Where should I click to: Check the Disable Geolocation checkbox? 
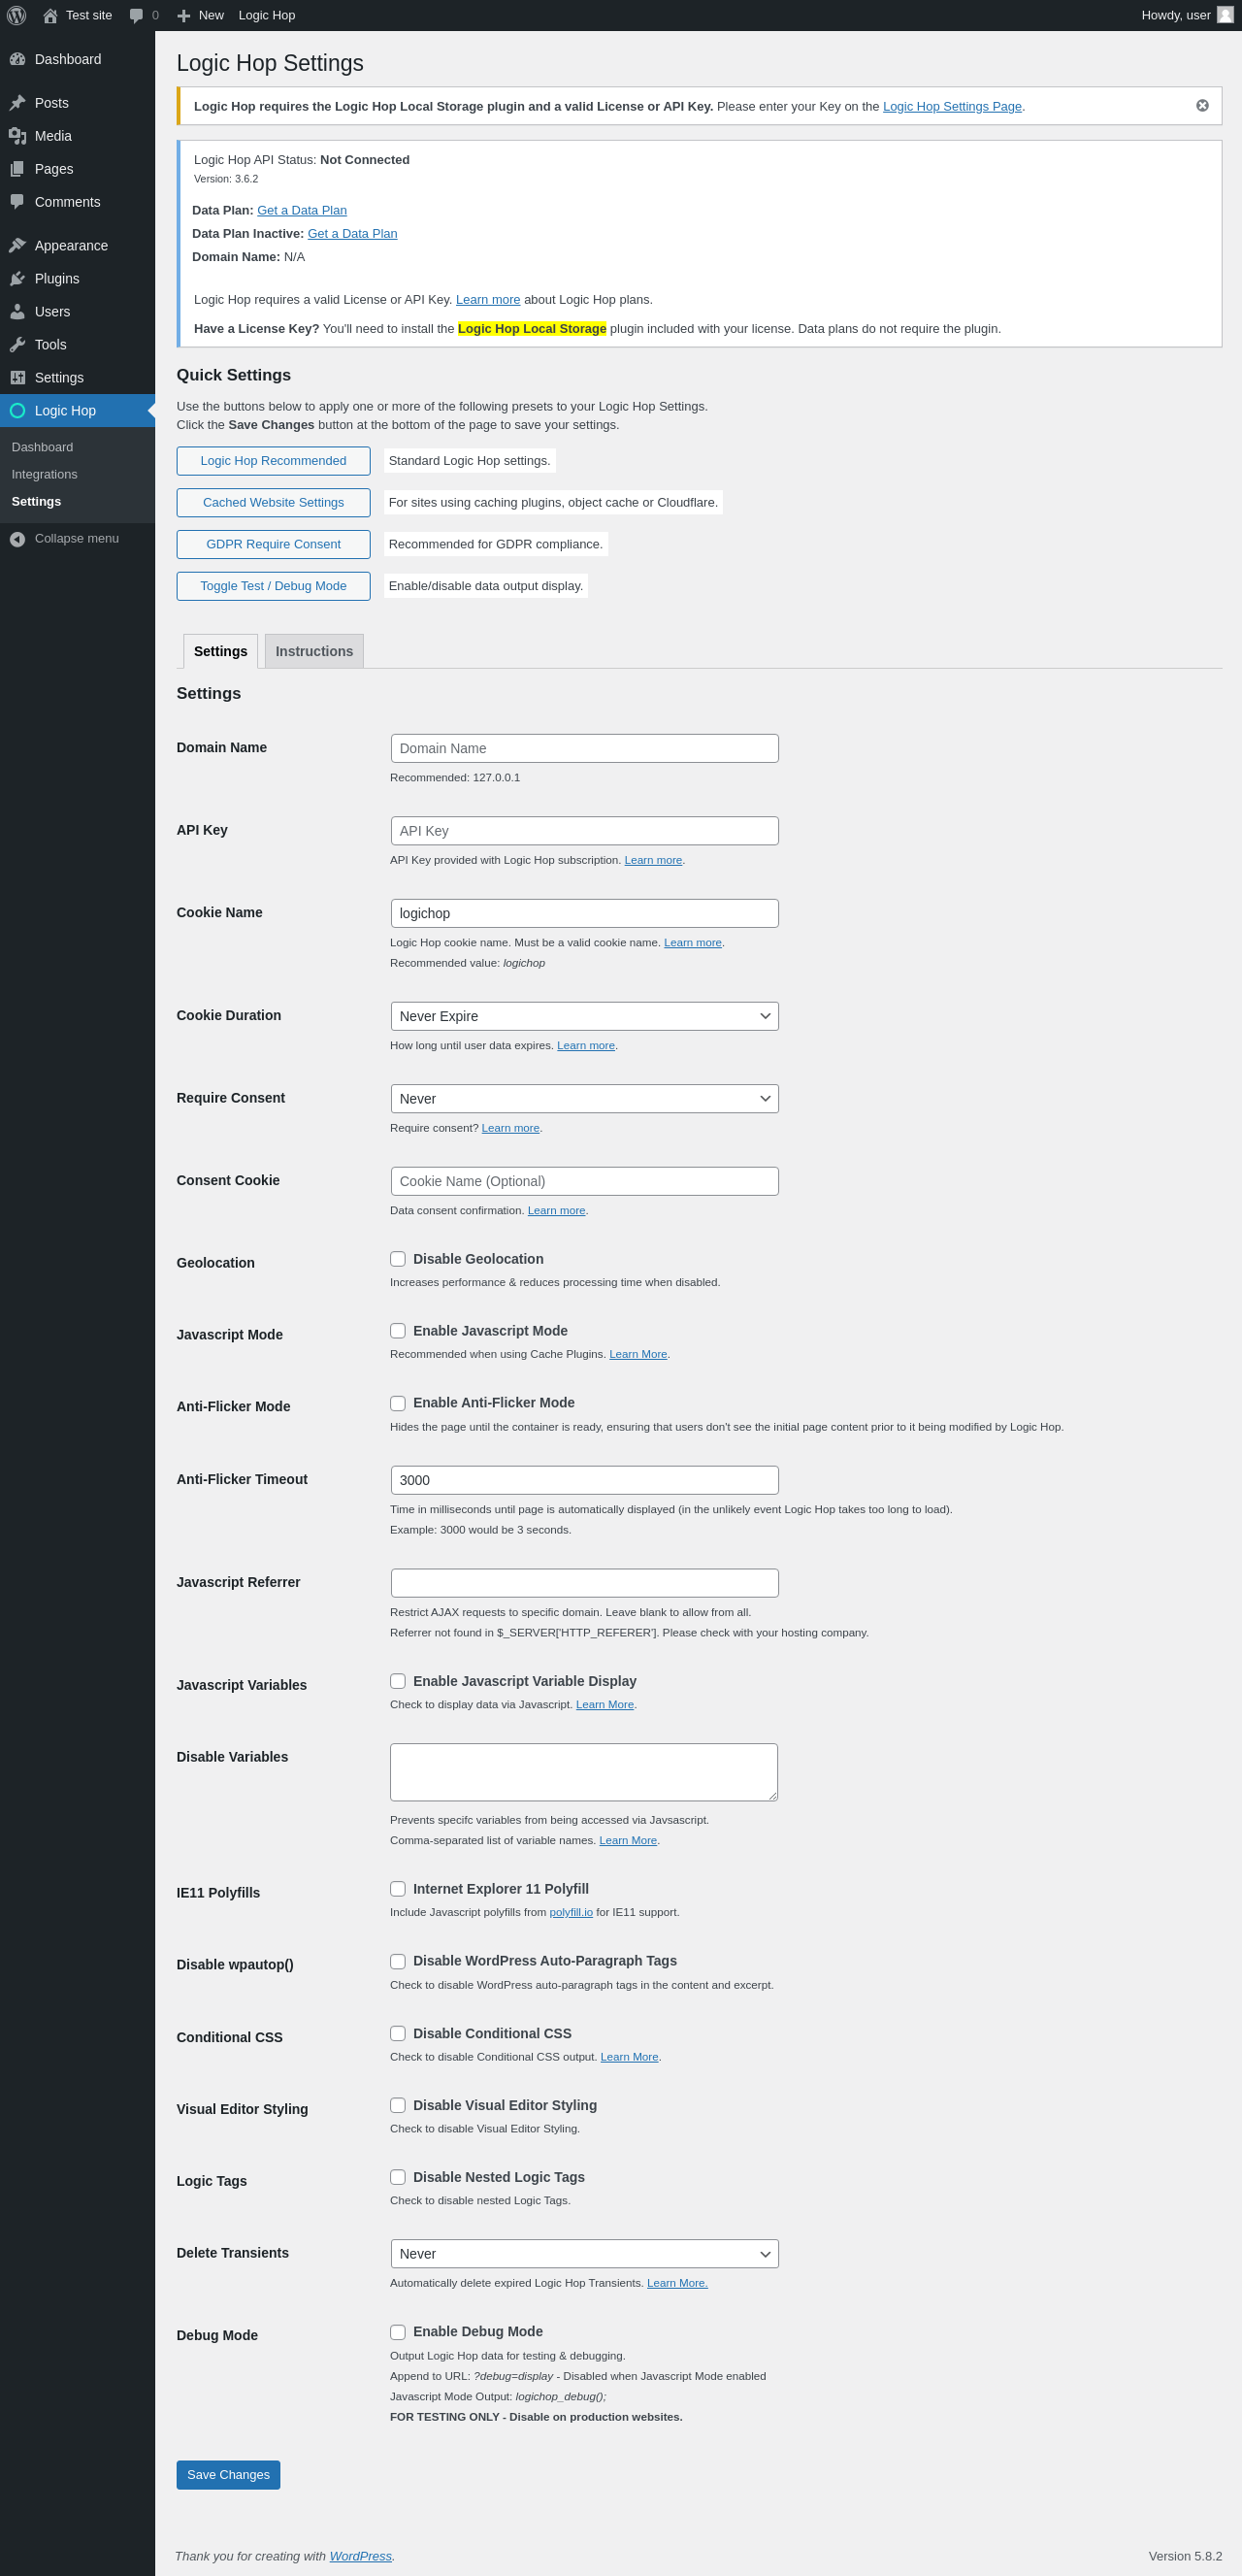coord(398,1259)
